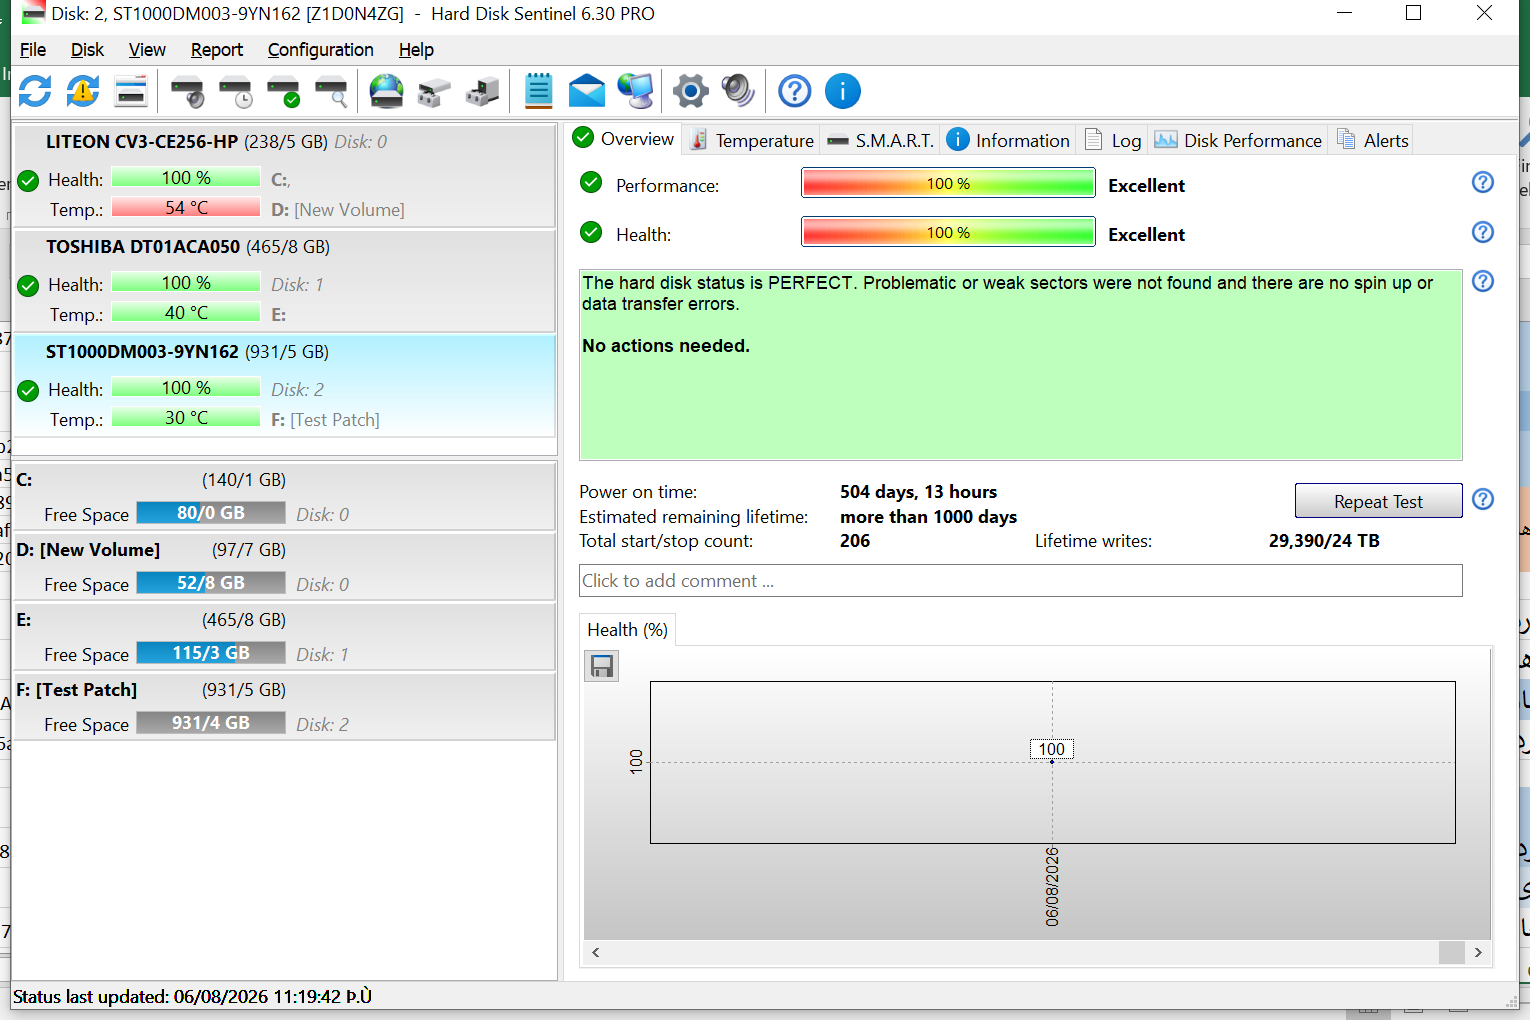The image size is (1530, 1020).
Task: Switch to the Alerts tab
Action: click(1373, 140)
